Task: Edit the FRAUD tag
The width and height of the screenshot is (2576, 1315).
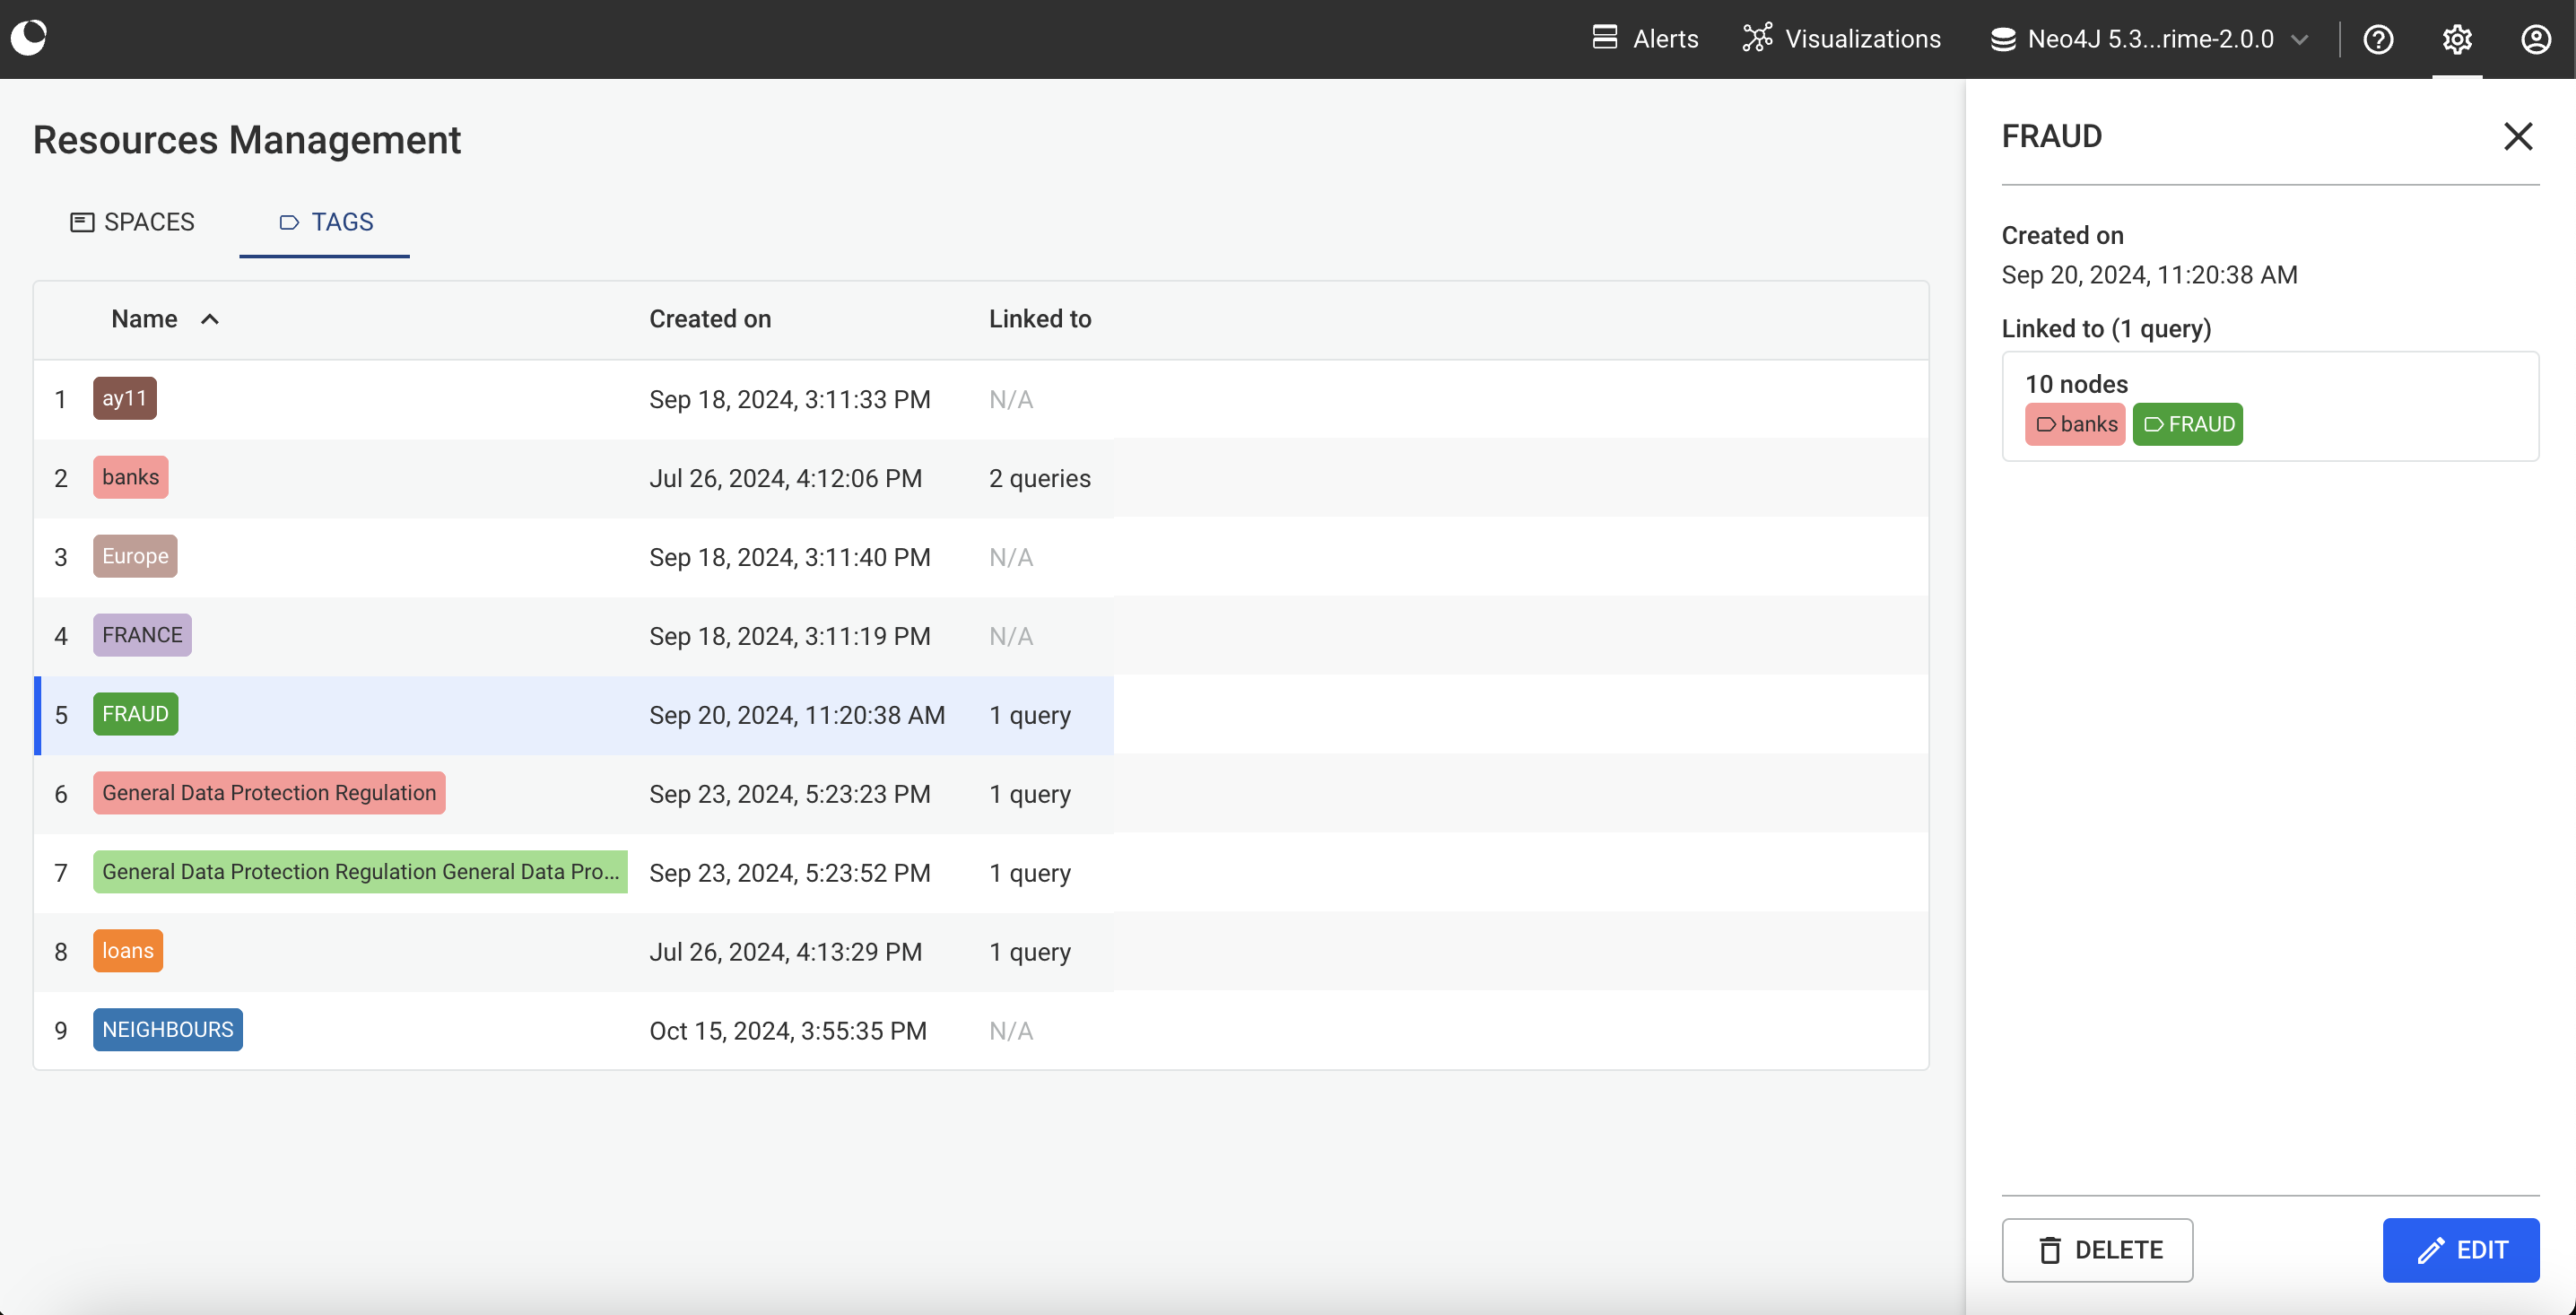Action: [x=2461, y=1250]
